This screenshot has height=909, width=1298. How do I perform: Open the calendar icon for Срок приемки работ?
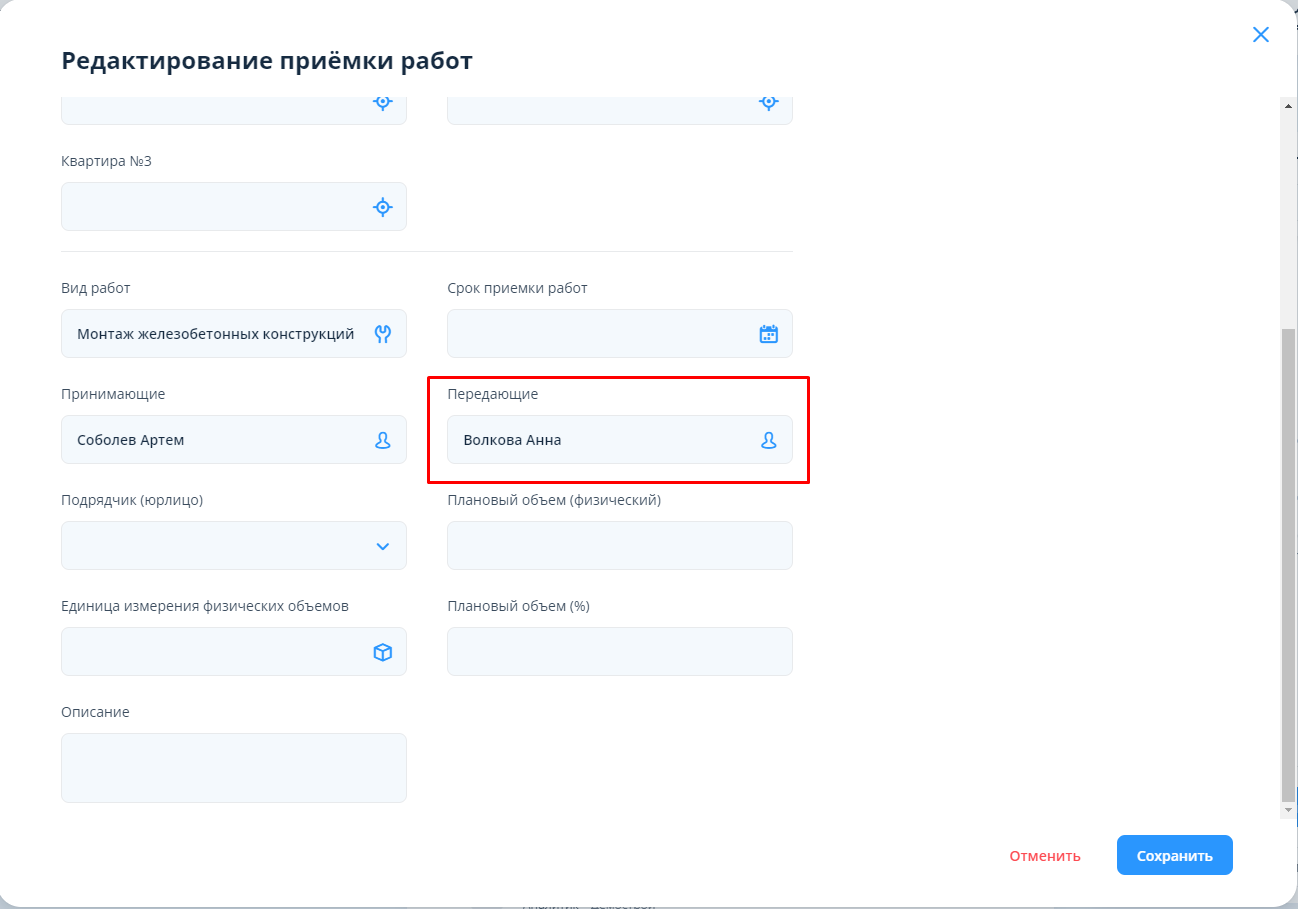click(768, 334)
